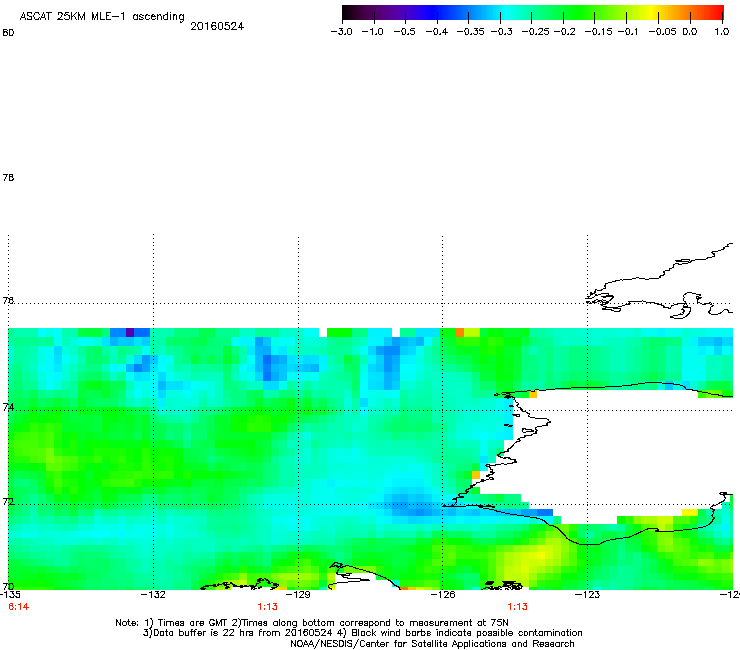The image size is (740, 650).
Task: Click the red "1:13" time right of longitude -126
Action: 518,607
